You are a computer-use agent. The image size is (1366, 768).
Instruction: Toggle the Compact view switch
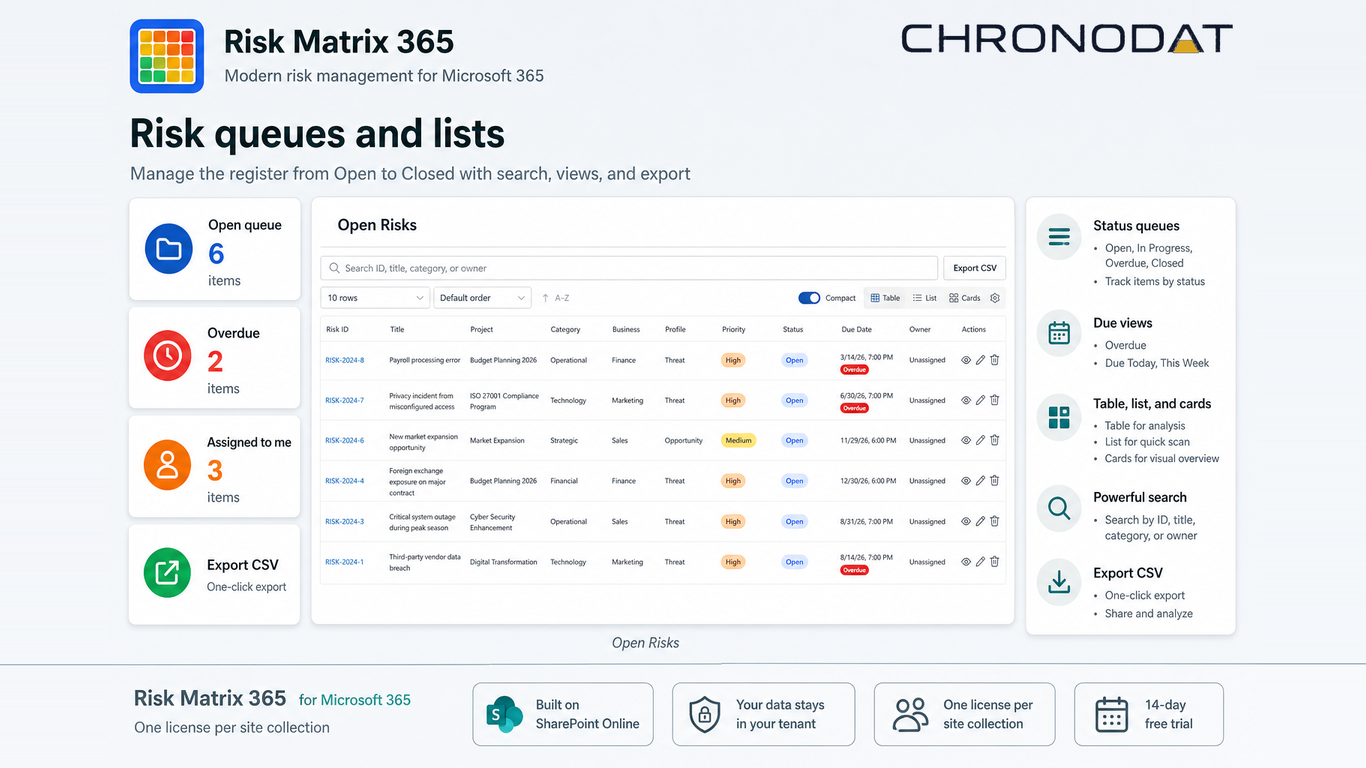[809, 298]
